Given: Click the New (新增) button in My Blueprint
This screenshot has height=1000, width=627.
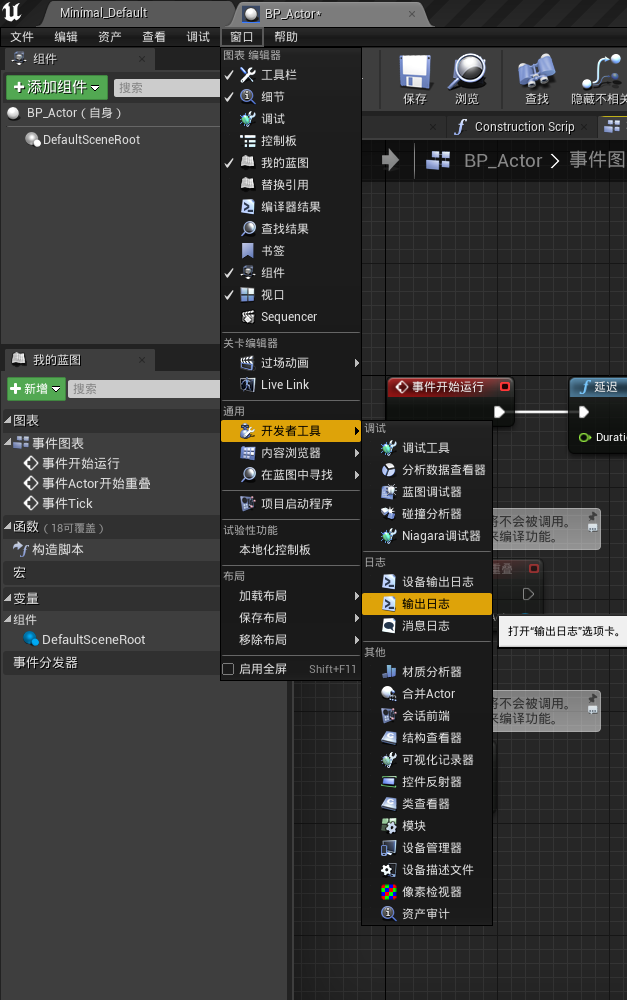Looking at the screenshot, I should (x=36, y=389).
